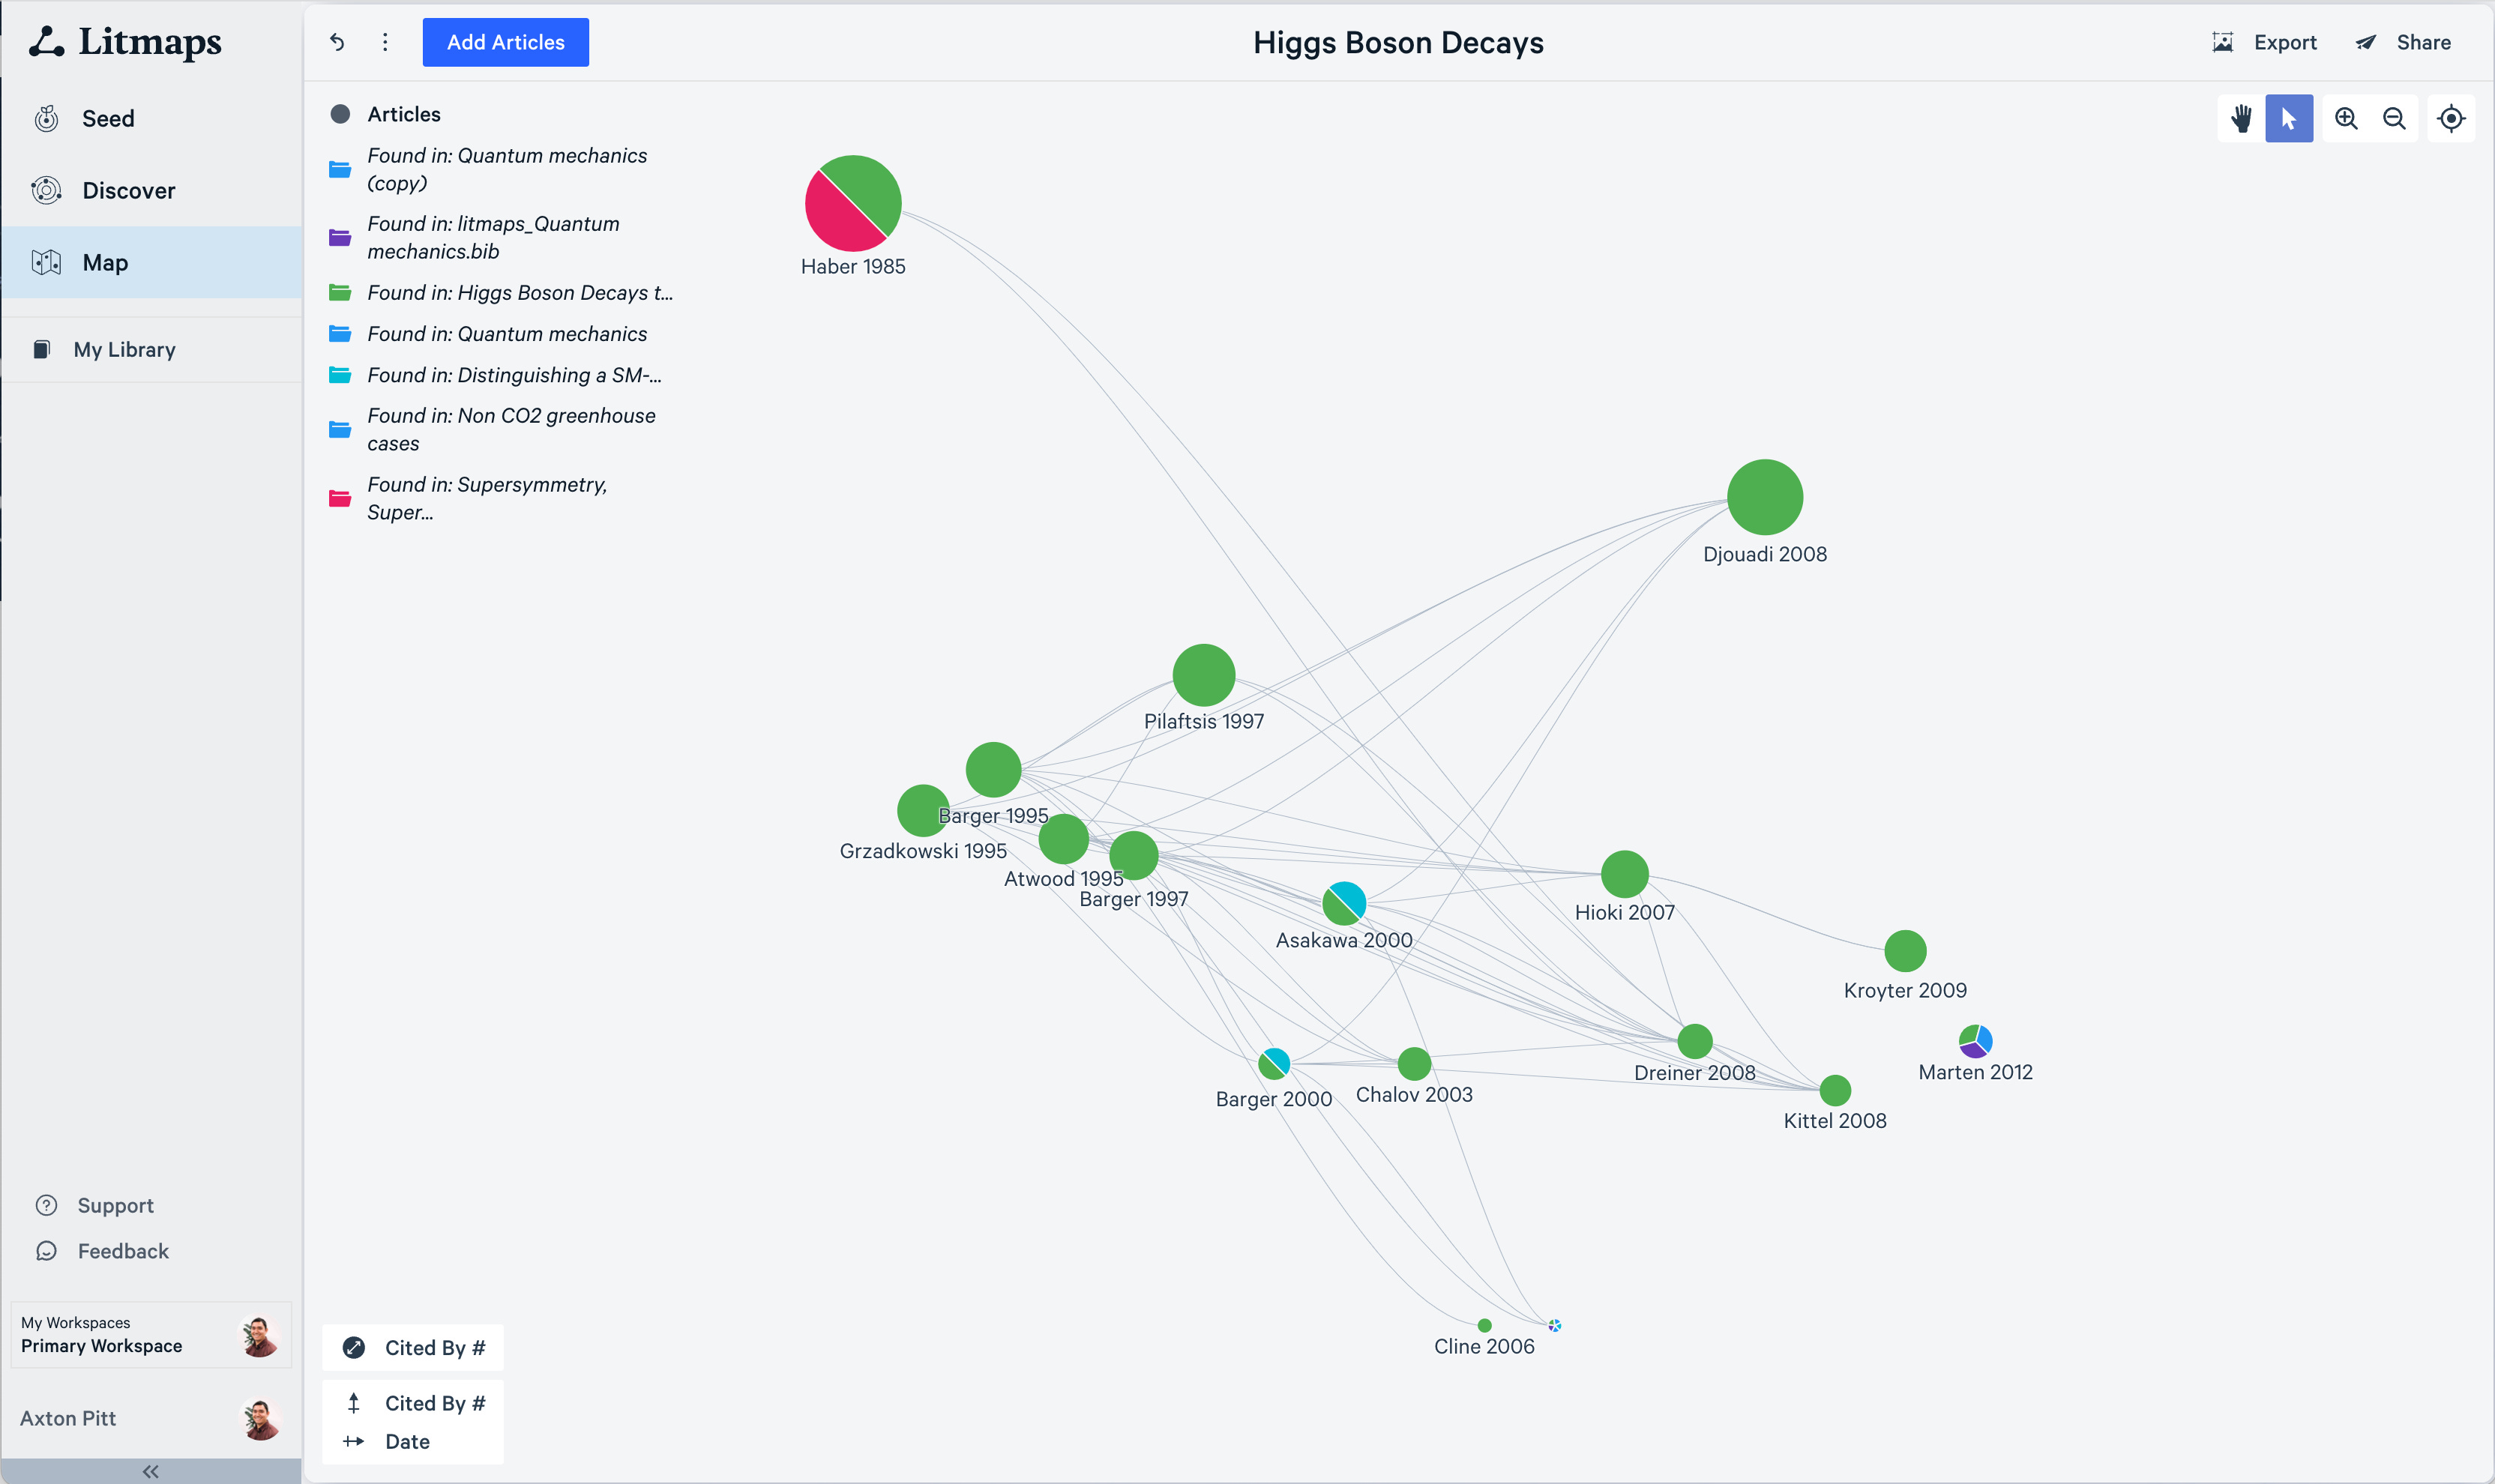Select the Asakawa 2000 node
The image size is (2495, 1484).
tap(1344, 903)
